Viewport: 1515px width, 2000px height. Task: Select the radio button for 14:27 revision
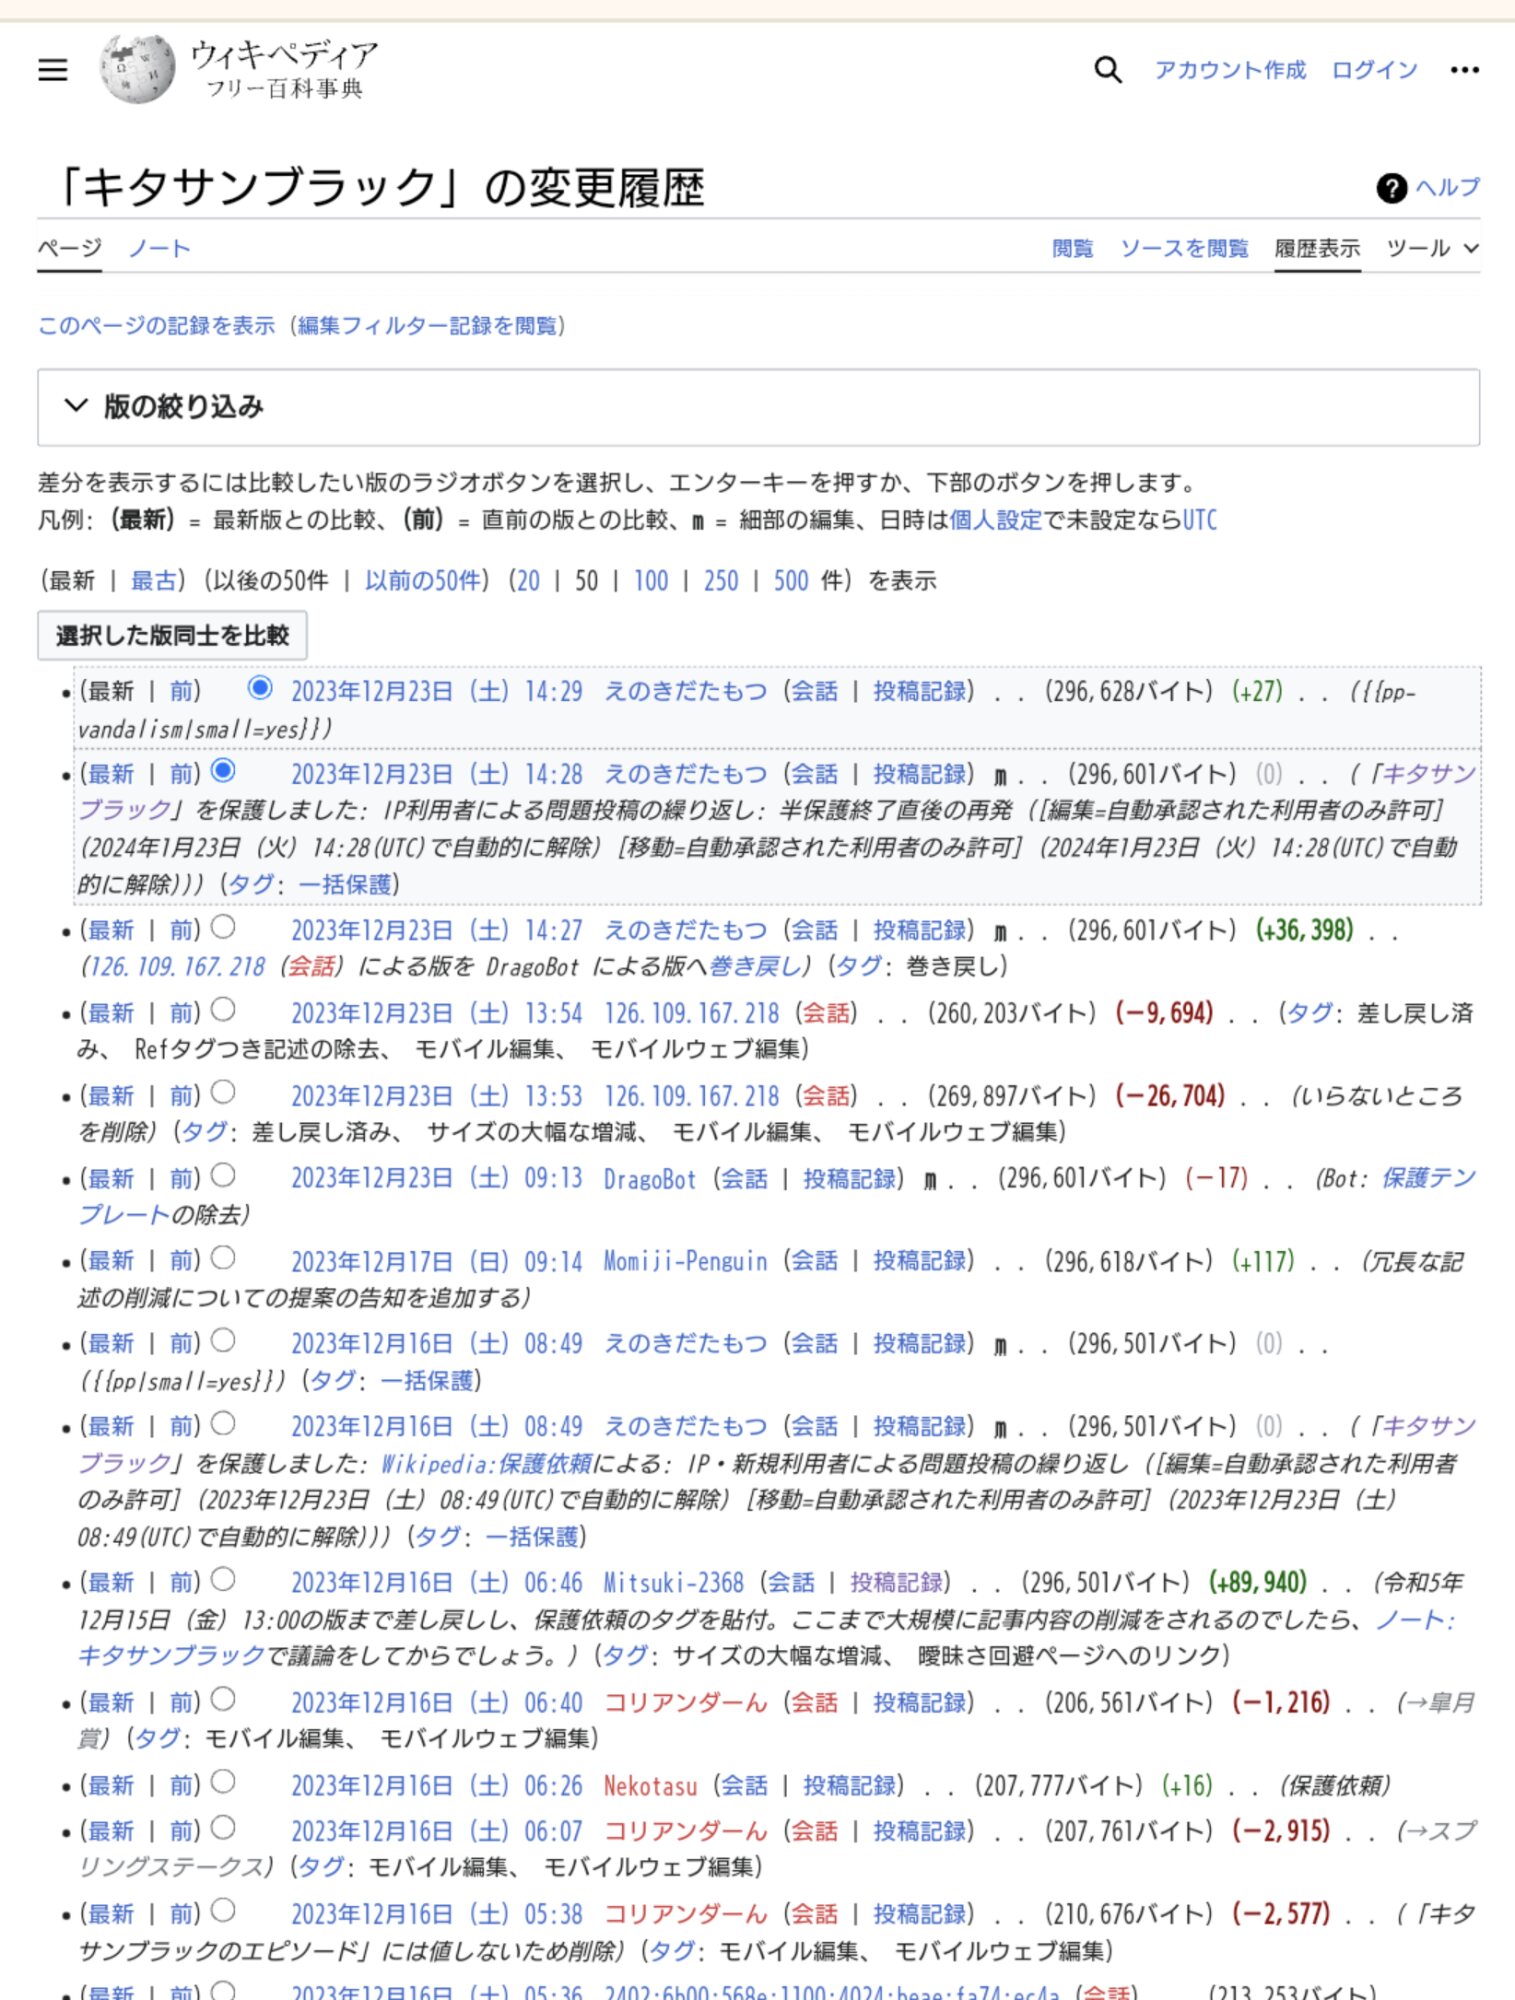point(224,927)
